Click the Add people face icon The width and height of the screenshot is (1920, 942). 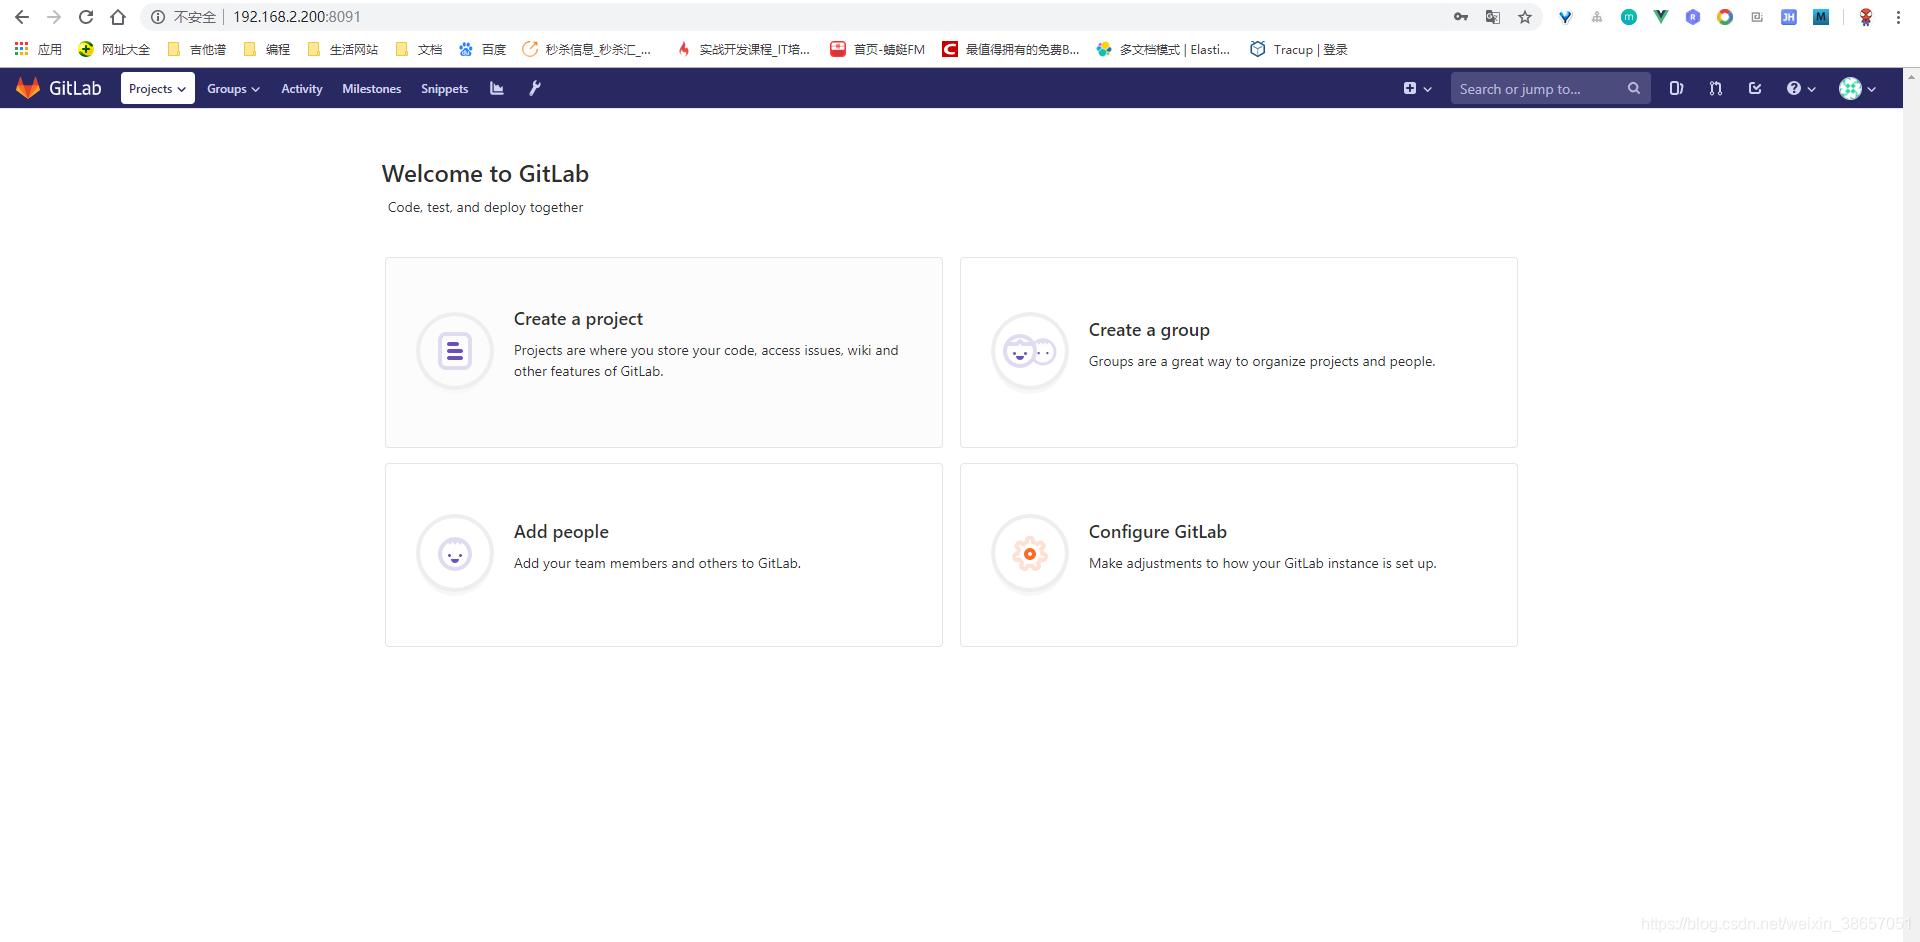click(455, 553)
